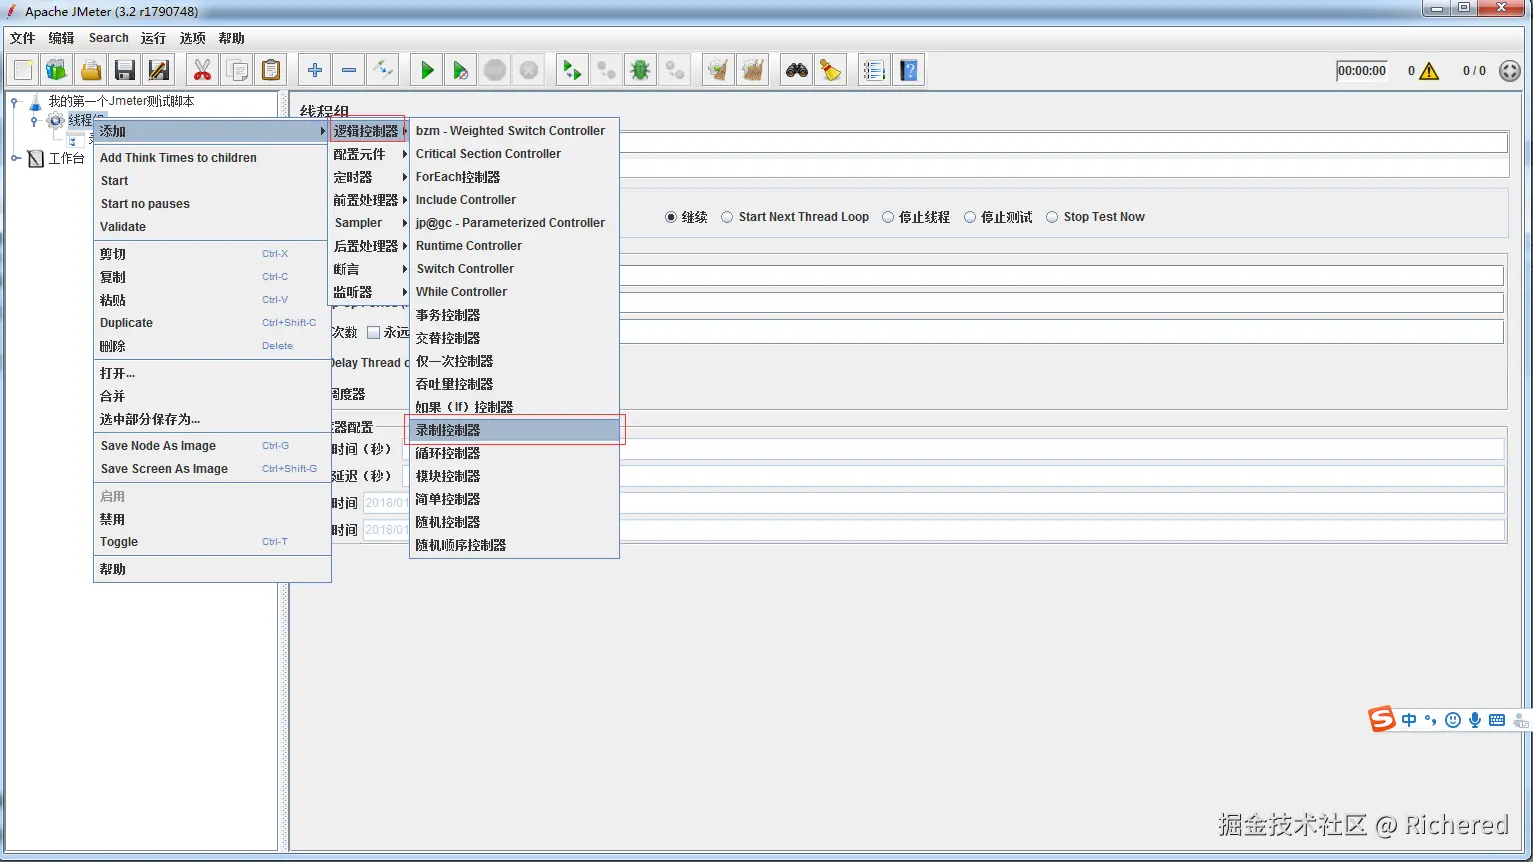1533x862 pixels.
Task: Open the Function Helper list icon
Action: point(874,70)
